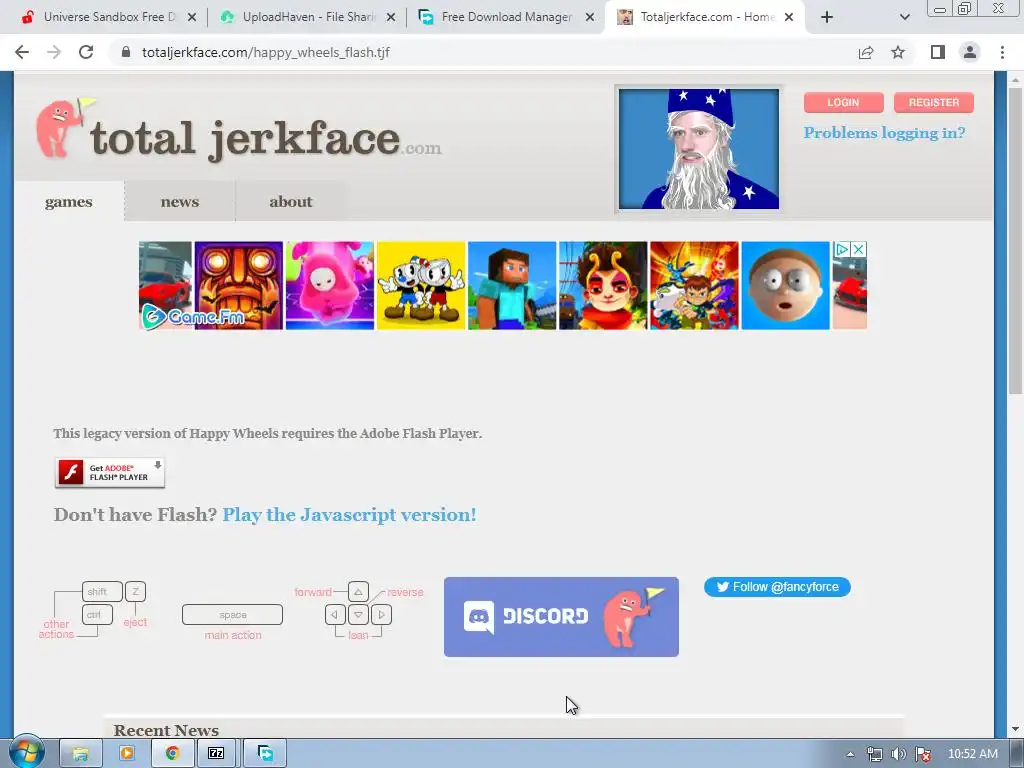Click Get Adobe Flash Player badge
This screenshot has height=768, width=1024.
coord(110,473)
